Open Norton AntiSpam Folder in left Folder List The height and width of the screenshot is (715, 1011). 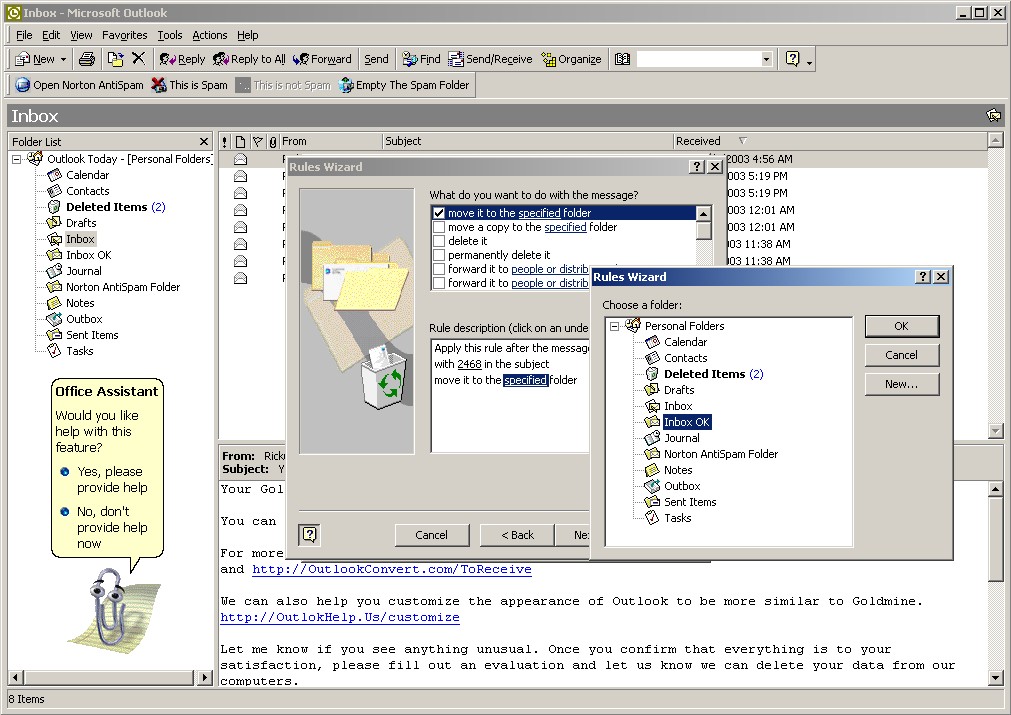pyautogui.click(x=123, y=287)
